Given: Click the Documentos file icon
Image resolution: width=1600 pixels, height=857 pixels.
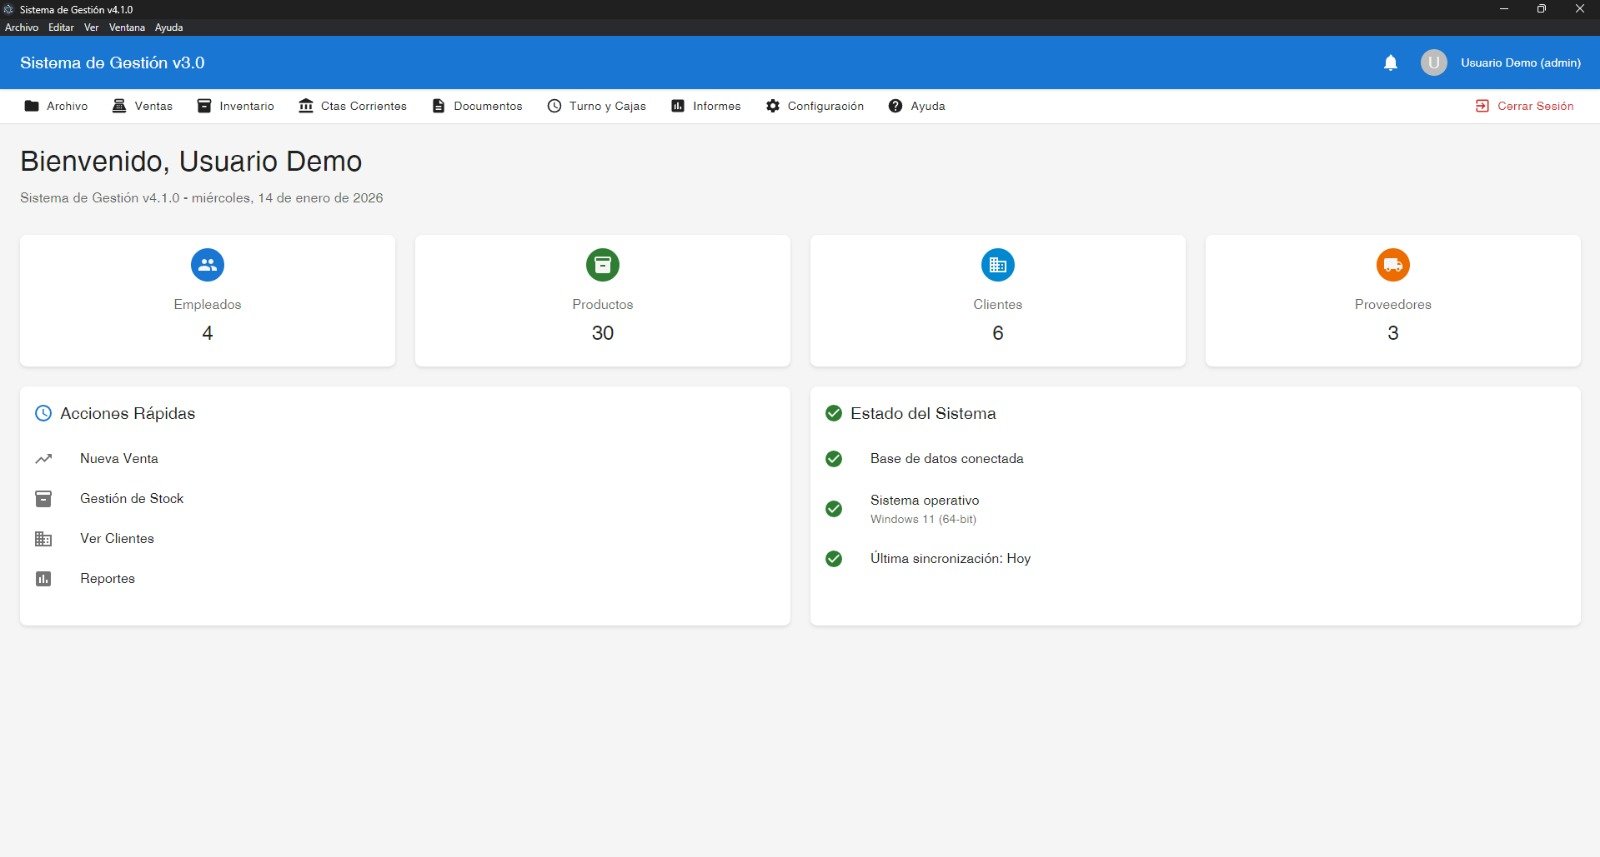Looking at the screenshot, I should click(x=438, y=106).
